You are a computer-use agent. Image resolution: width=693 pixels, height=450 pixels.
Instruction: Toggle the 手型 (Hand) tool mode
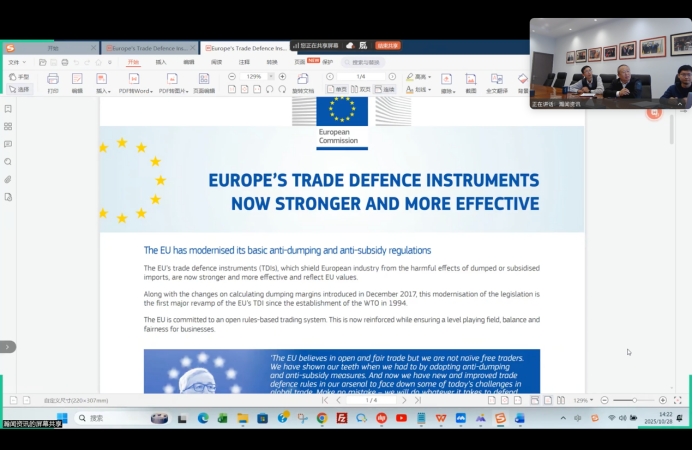click(x=19, y=76)
